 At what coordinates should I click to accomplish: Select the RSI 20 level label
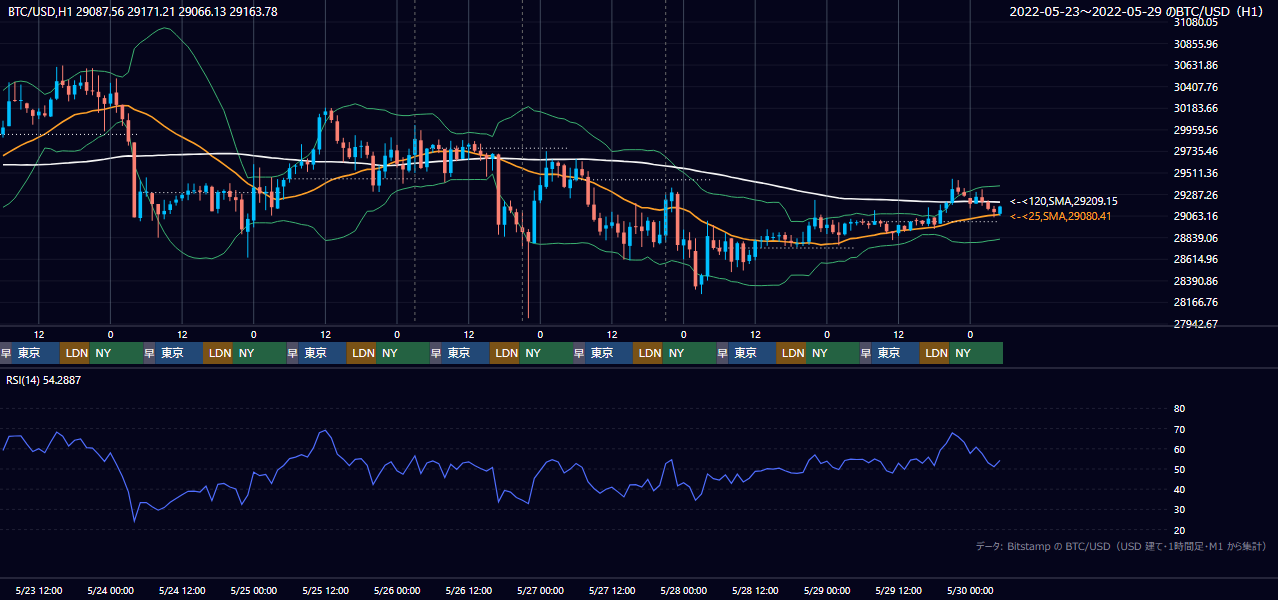point(1179,530)
